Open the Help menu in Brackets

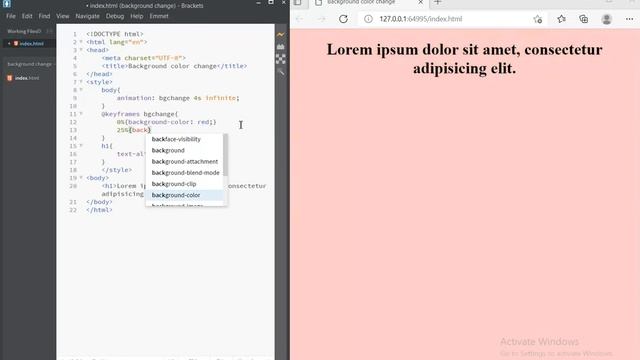137,16
